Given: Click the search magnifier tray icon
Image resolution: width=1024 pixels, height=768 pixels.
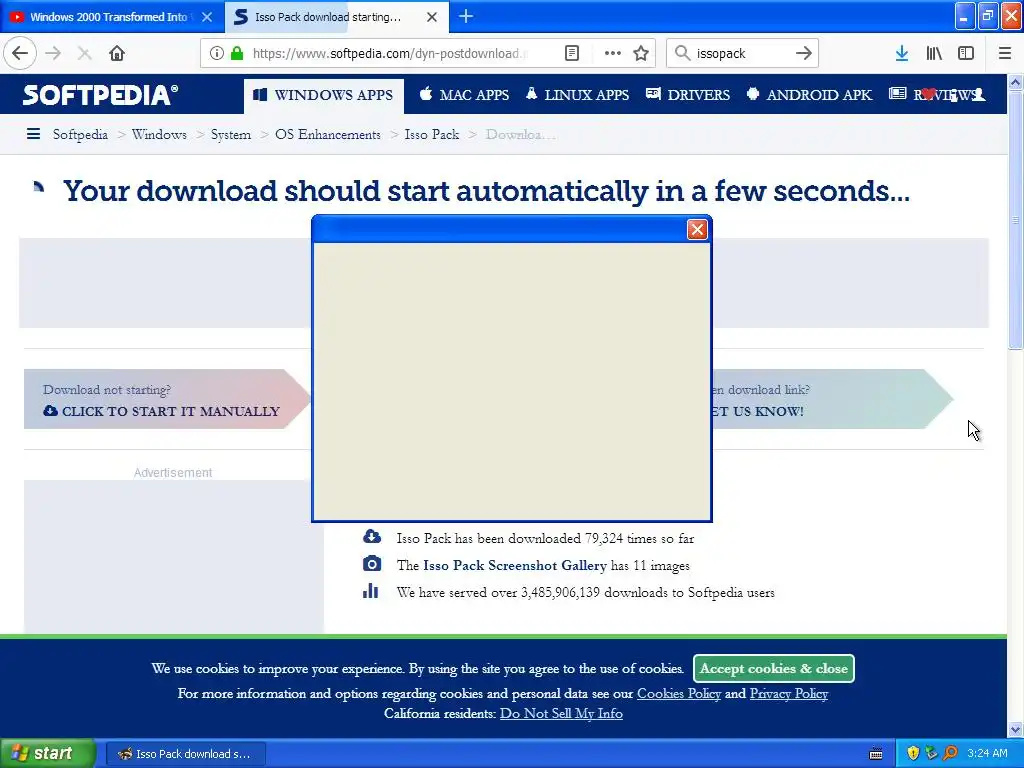Looking at the screenshot, I should 950,753.
